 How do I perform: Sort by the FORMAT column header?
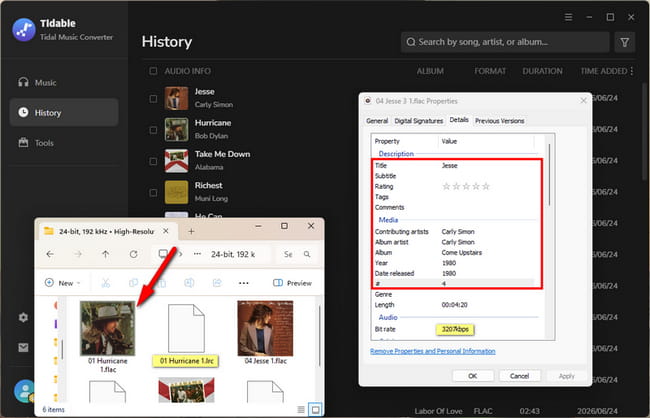click(490, 71)
